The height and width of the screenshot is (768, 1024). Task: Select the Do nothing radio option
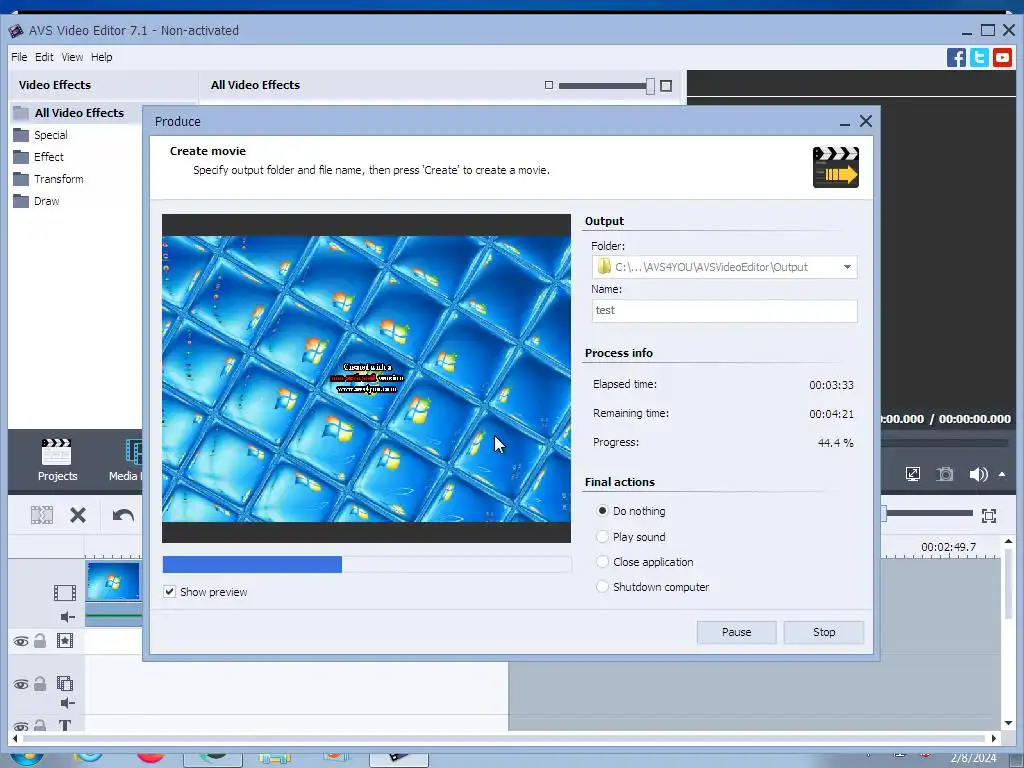[x=602, y=511]
